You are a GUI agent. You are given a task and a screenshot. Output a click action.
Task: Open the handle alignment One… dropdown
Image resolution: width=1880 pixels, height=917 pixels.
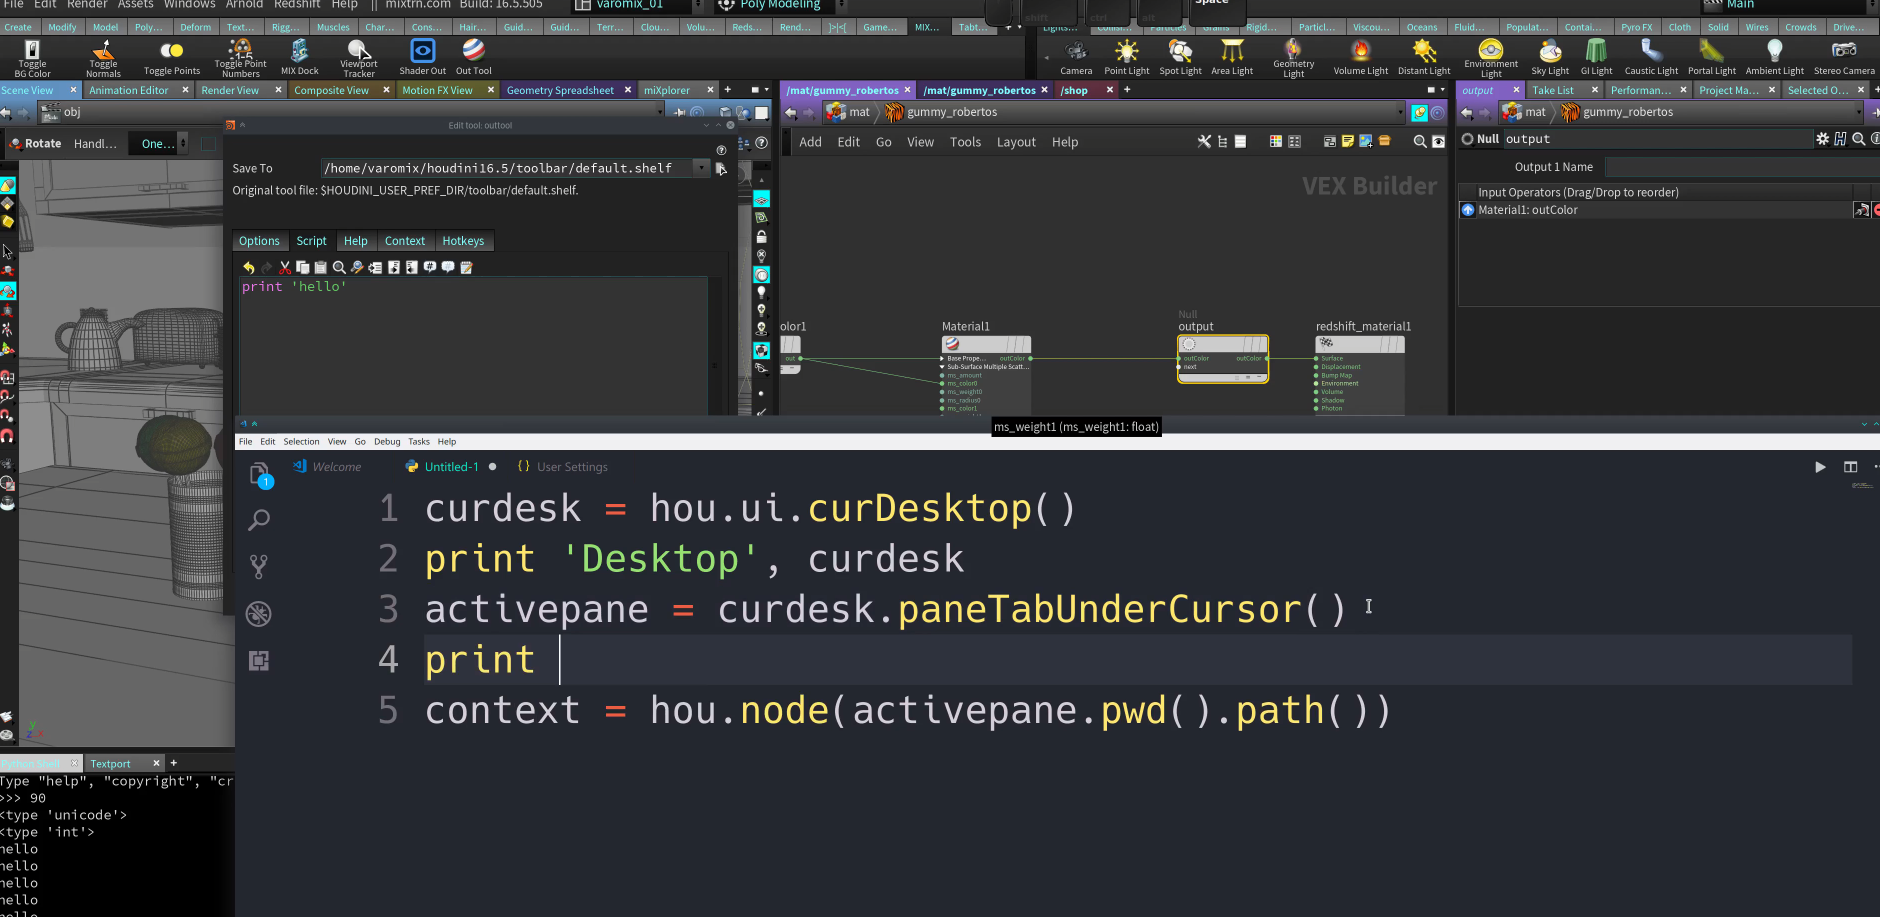point(164,144)
